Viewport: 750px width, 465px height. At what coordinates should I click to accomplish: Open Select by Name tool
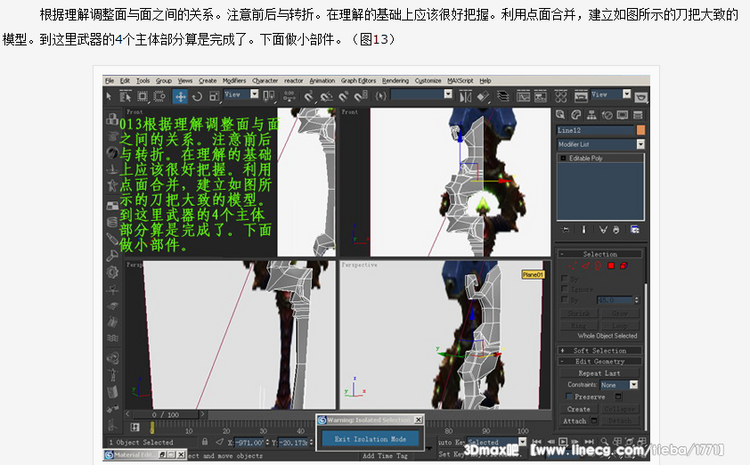[x=125, y=97]
